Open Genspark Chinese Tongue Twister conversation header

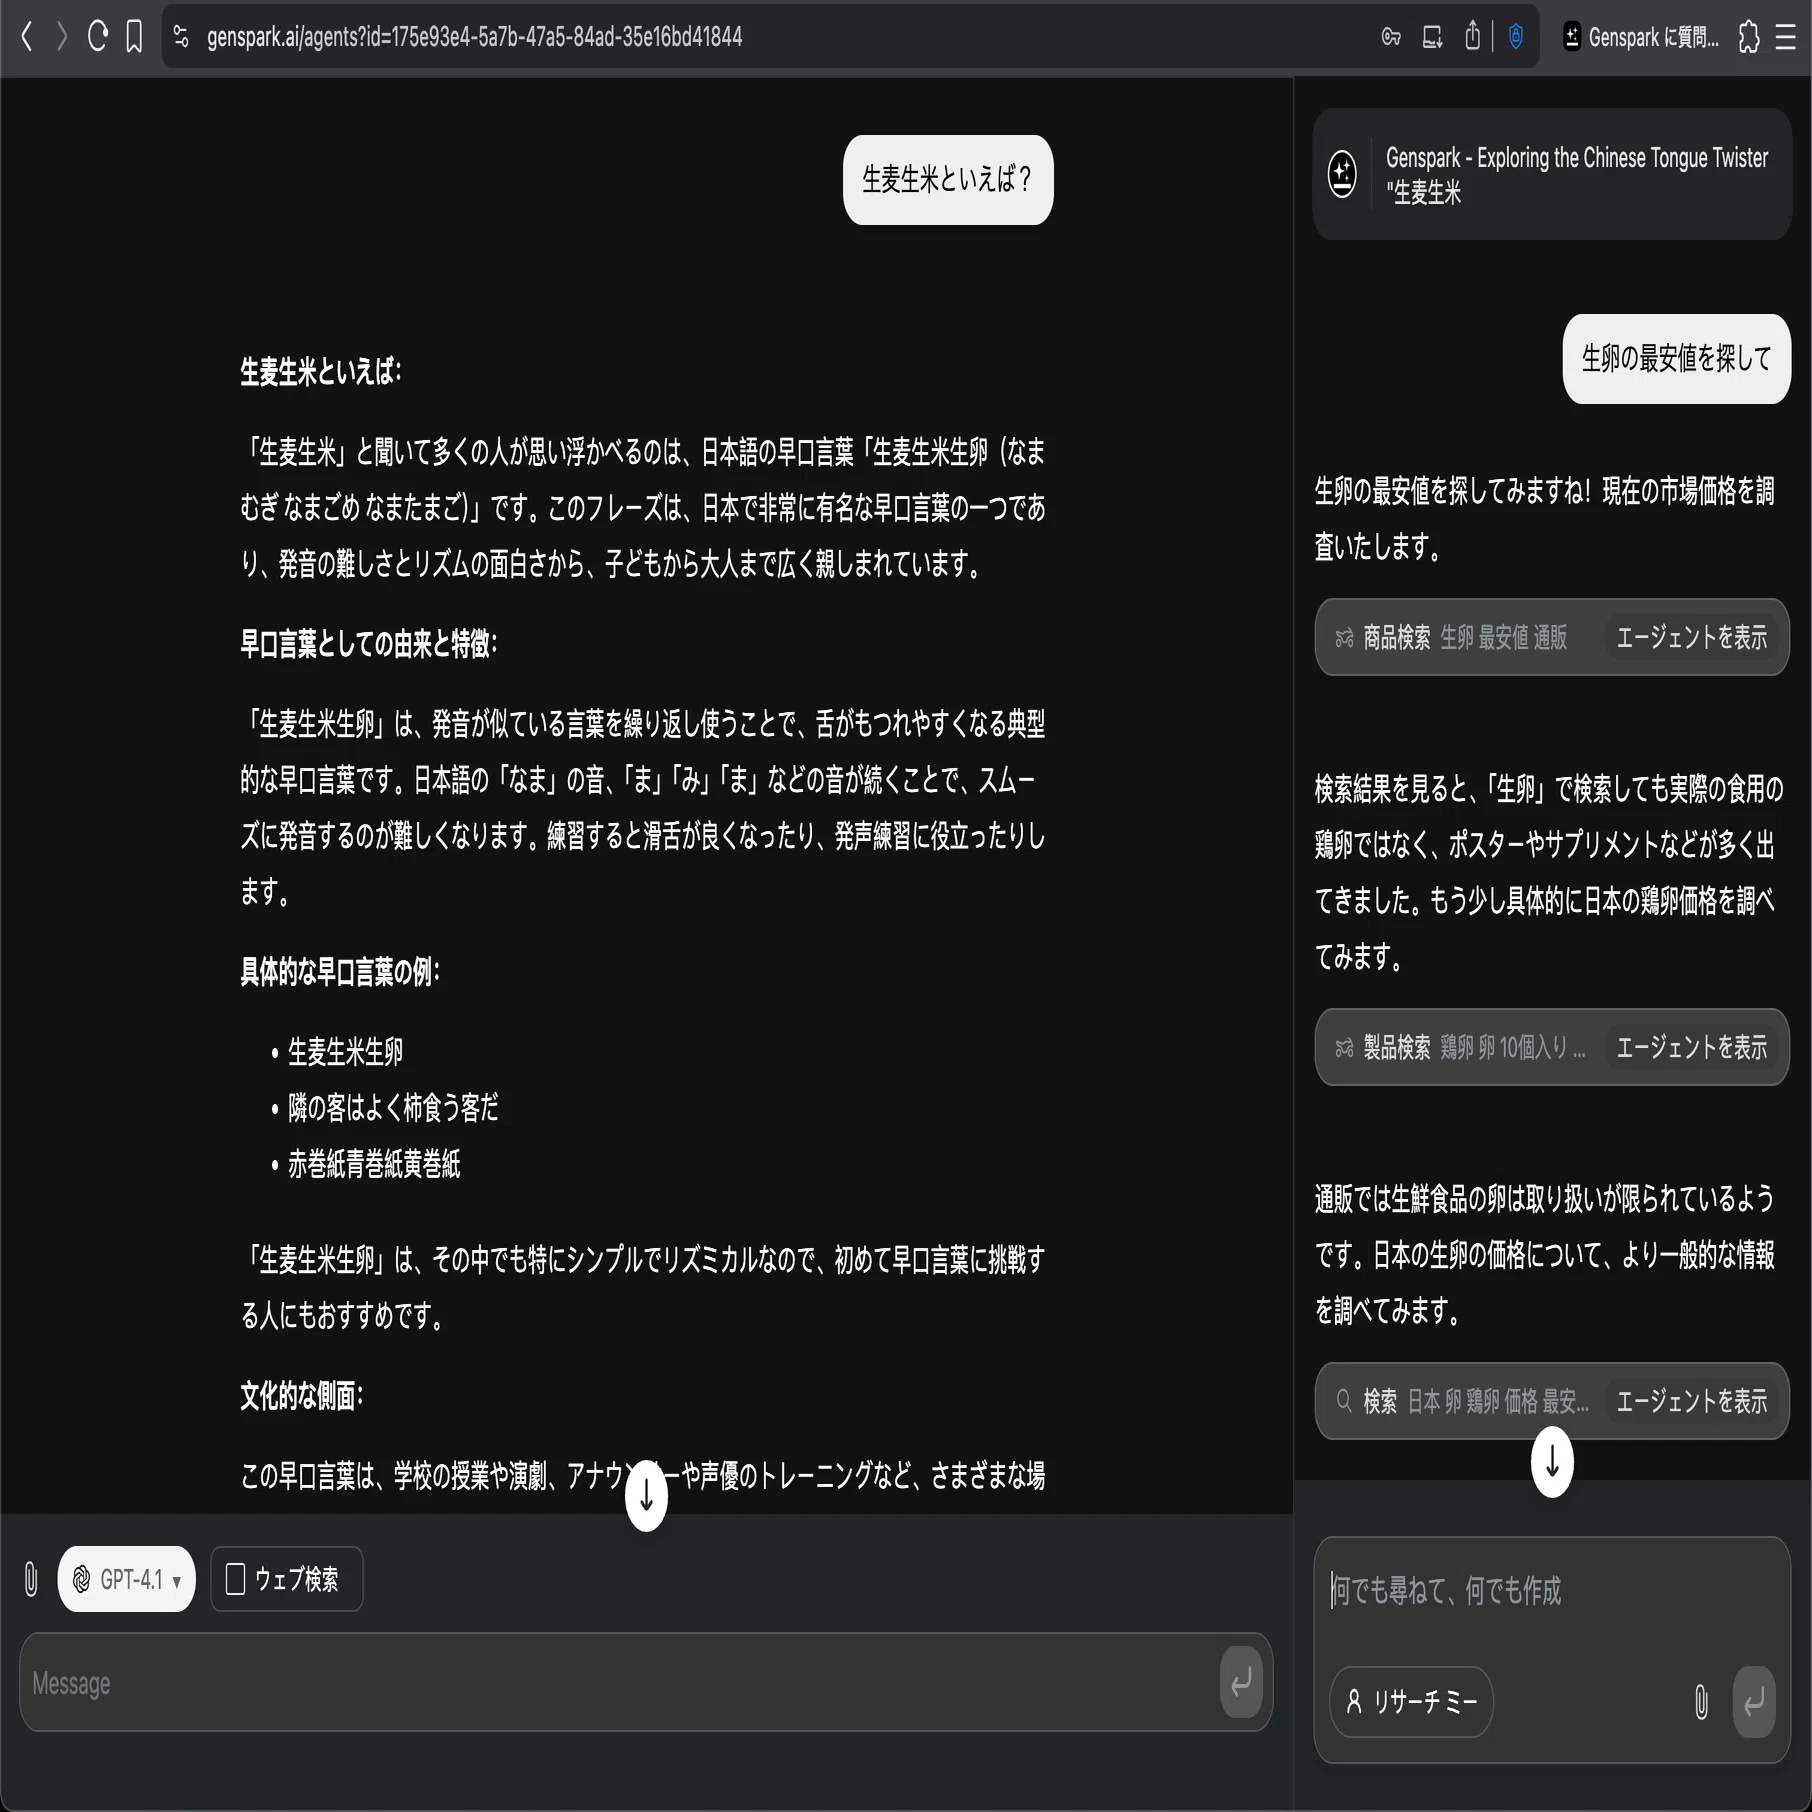1552,174
